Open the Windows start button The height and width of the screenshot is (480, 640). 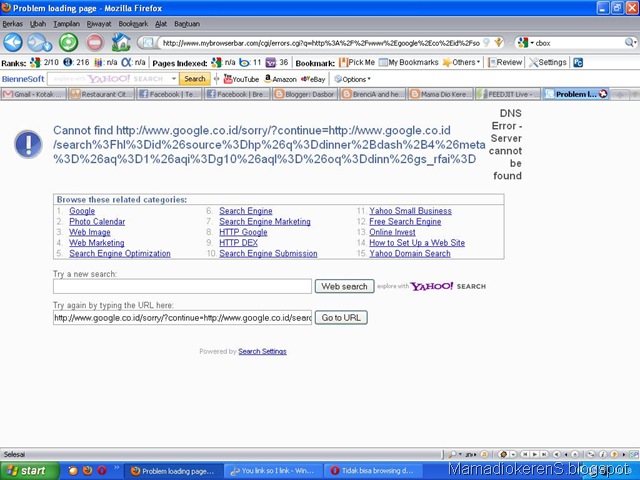pos(29,471)
